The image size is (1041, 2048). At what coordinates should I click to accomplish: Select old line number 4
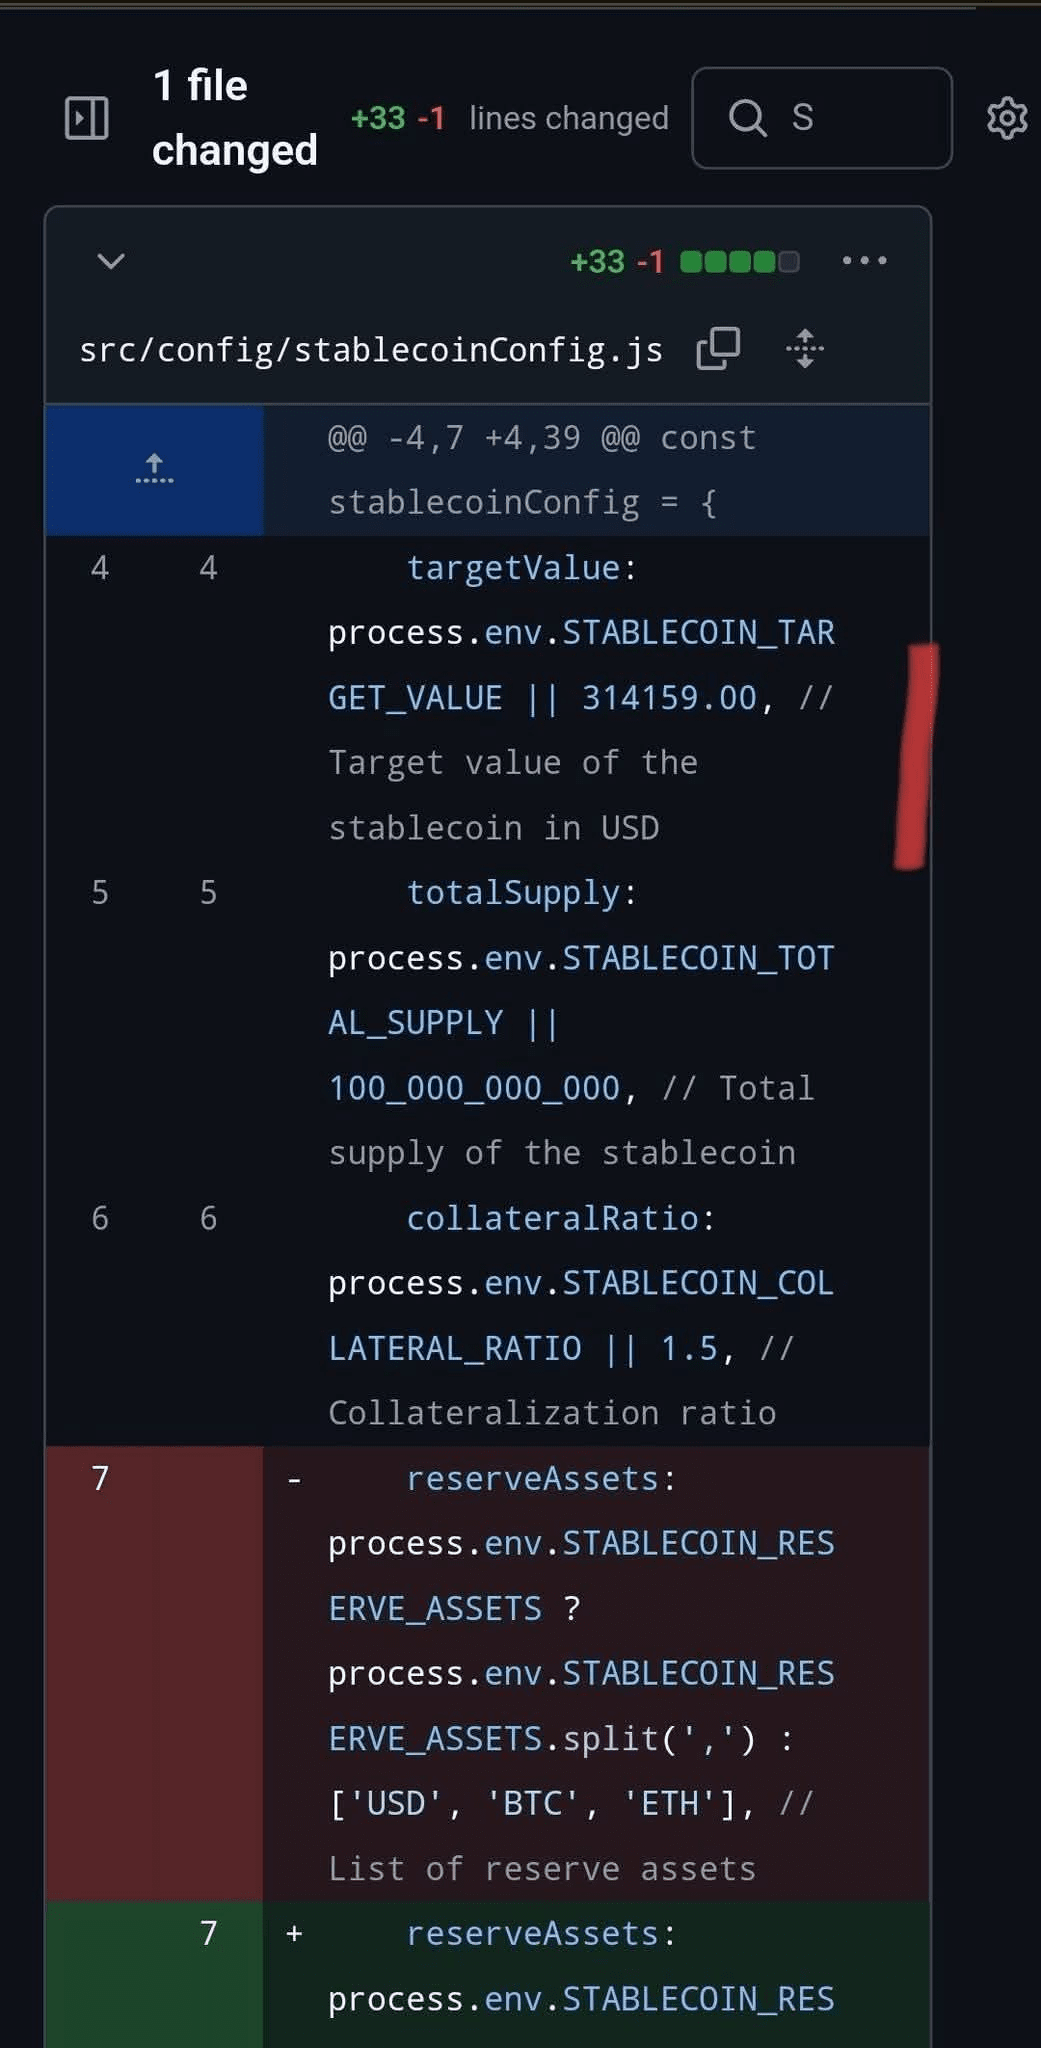coord(100,568)
